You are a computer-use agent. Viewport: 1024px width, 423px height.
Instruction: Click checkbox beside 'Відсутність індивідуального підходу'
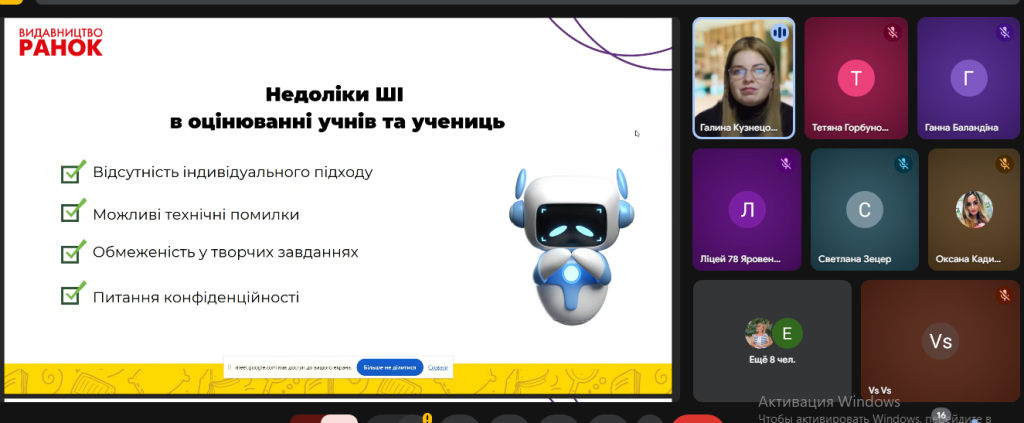click(x=72, y=172)
